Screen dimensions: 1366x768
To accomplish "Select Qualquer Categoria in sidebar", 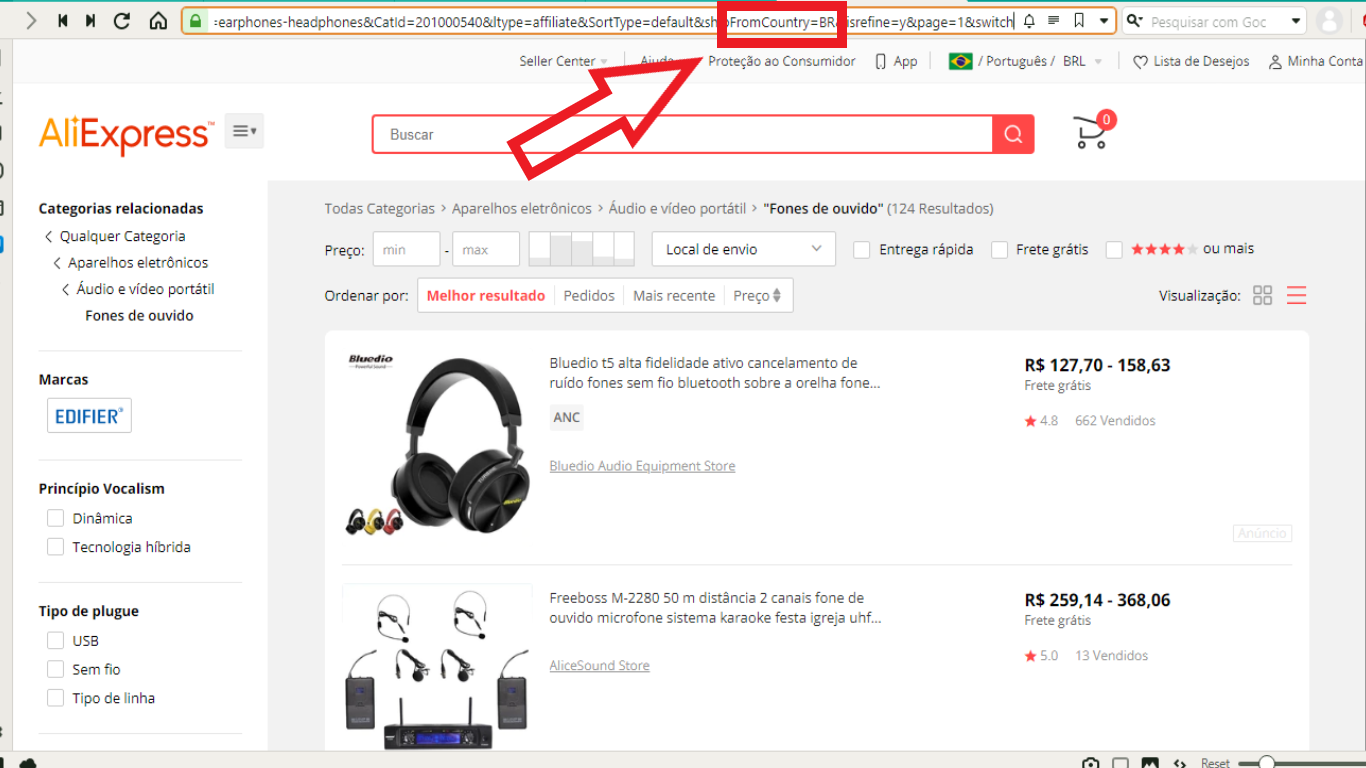I will point(122,236).
